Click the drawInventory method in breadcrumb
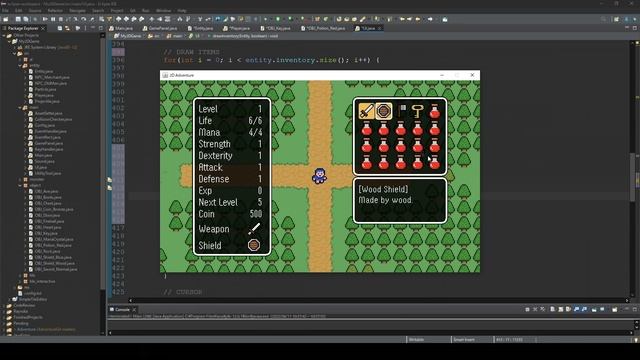The width and height of the screenshot is (640, 360). (245, 36)
